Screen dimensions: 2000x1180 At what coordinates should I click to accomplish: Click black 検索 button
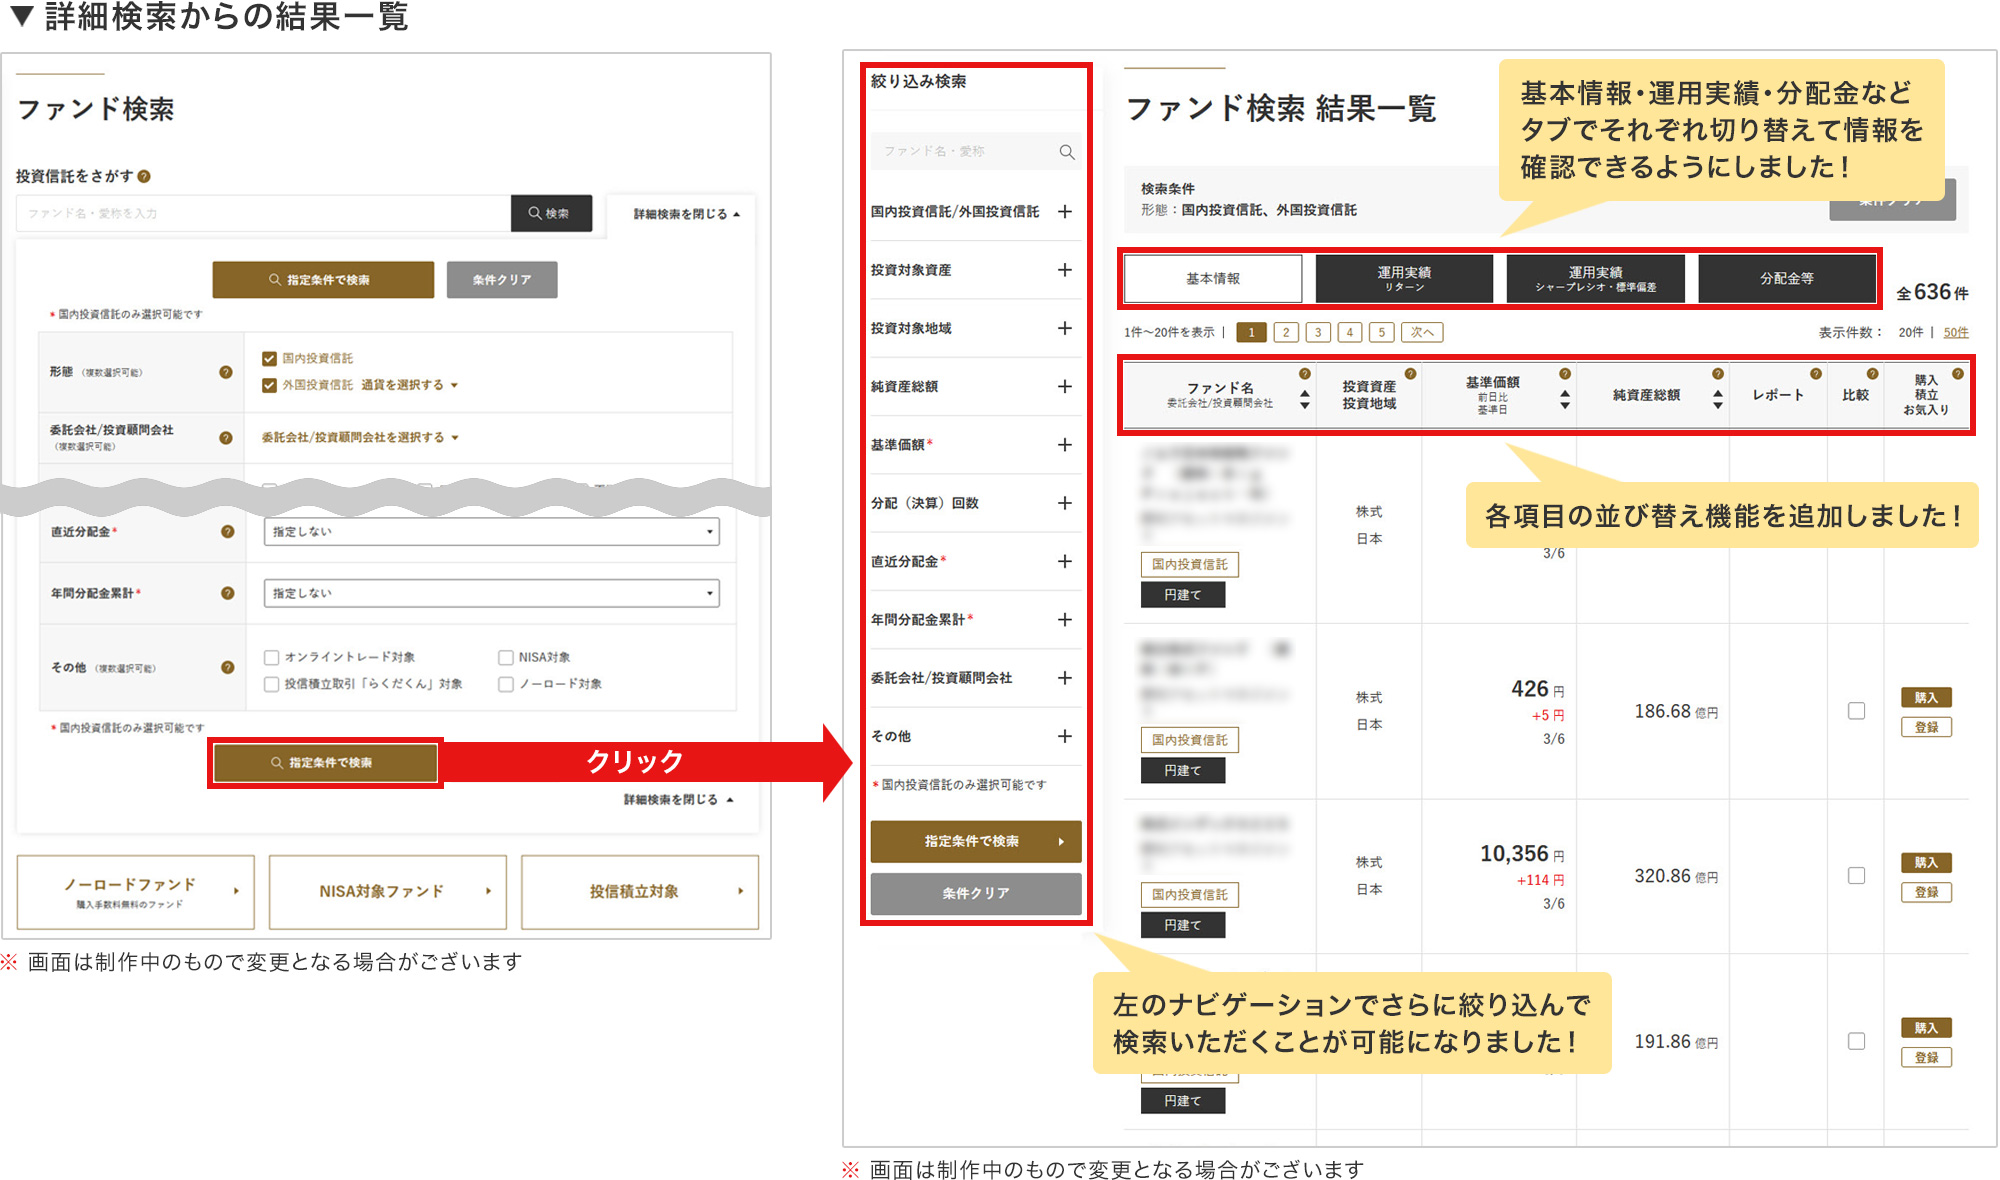[551, 213]
